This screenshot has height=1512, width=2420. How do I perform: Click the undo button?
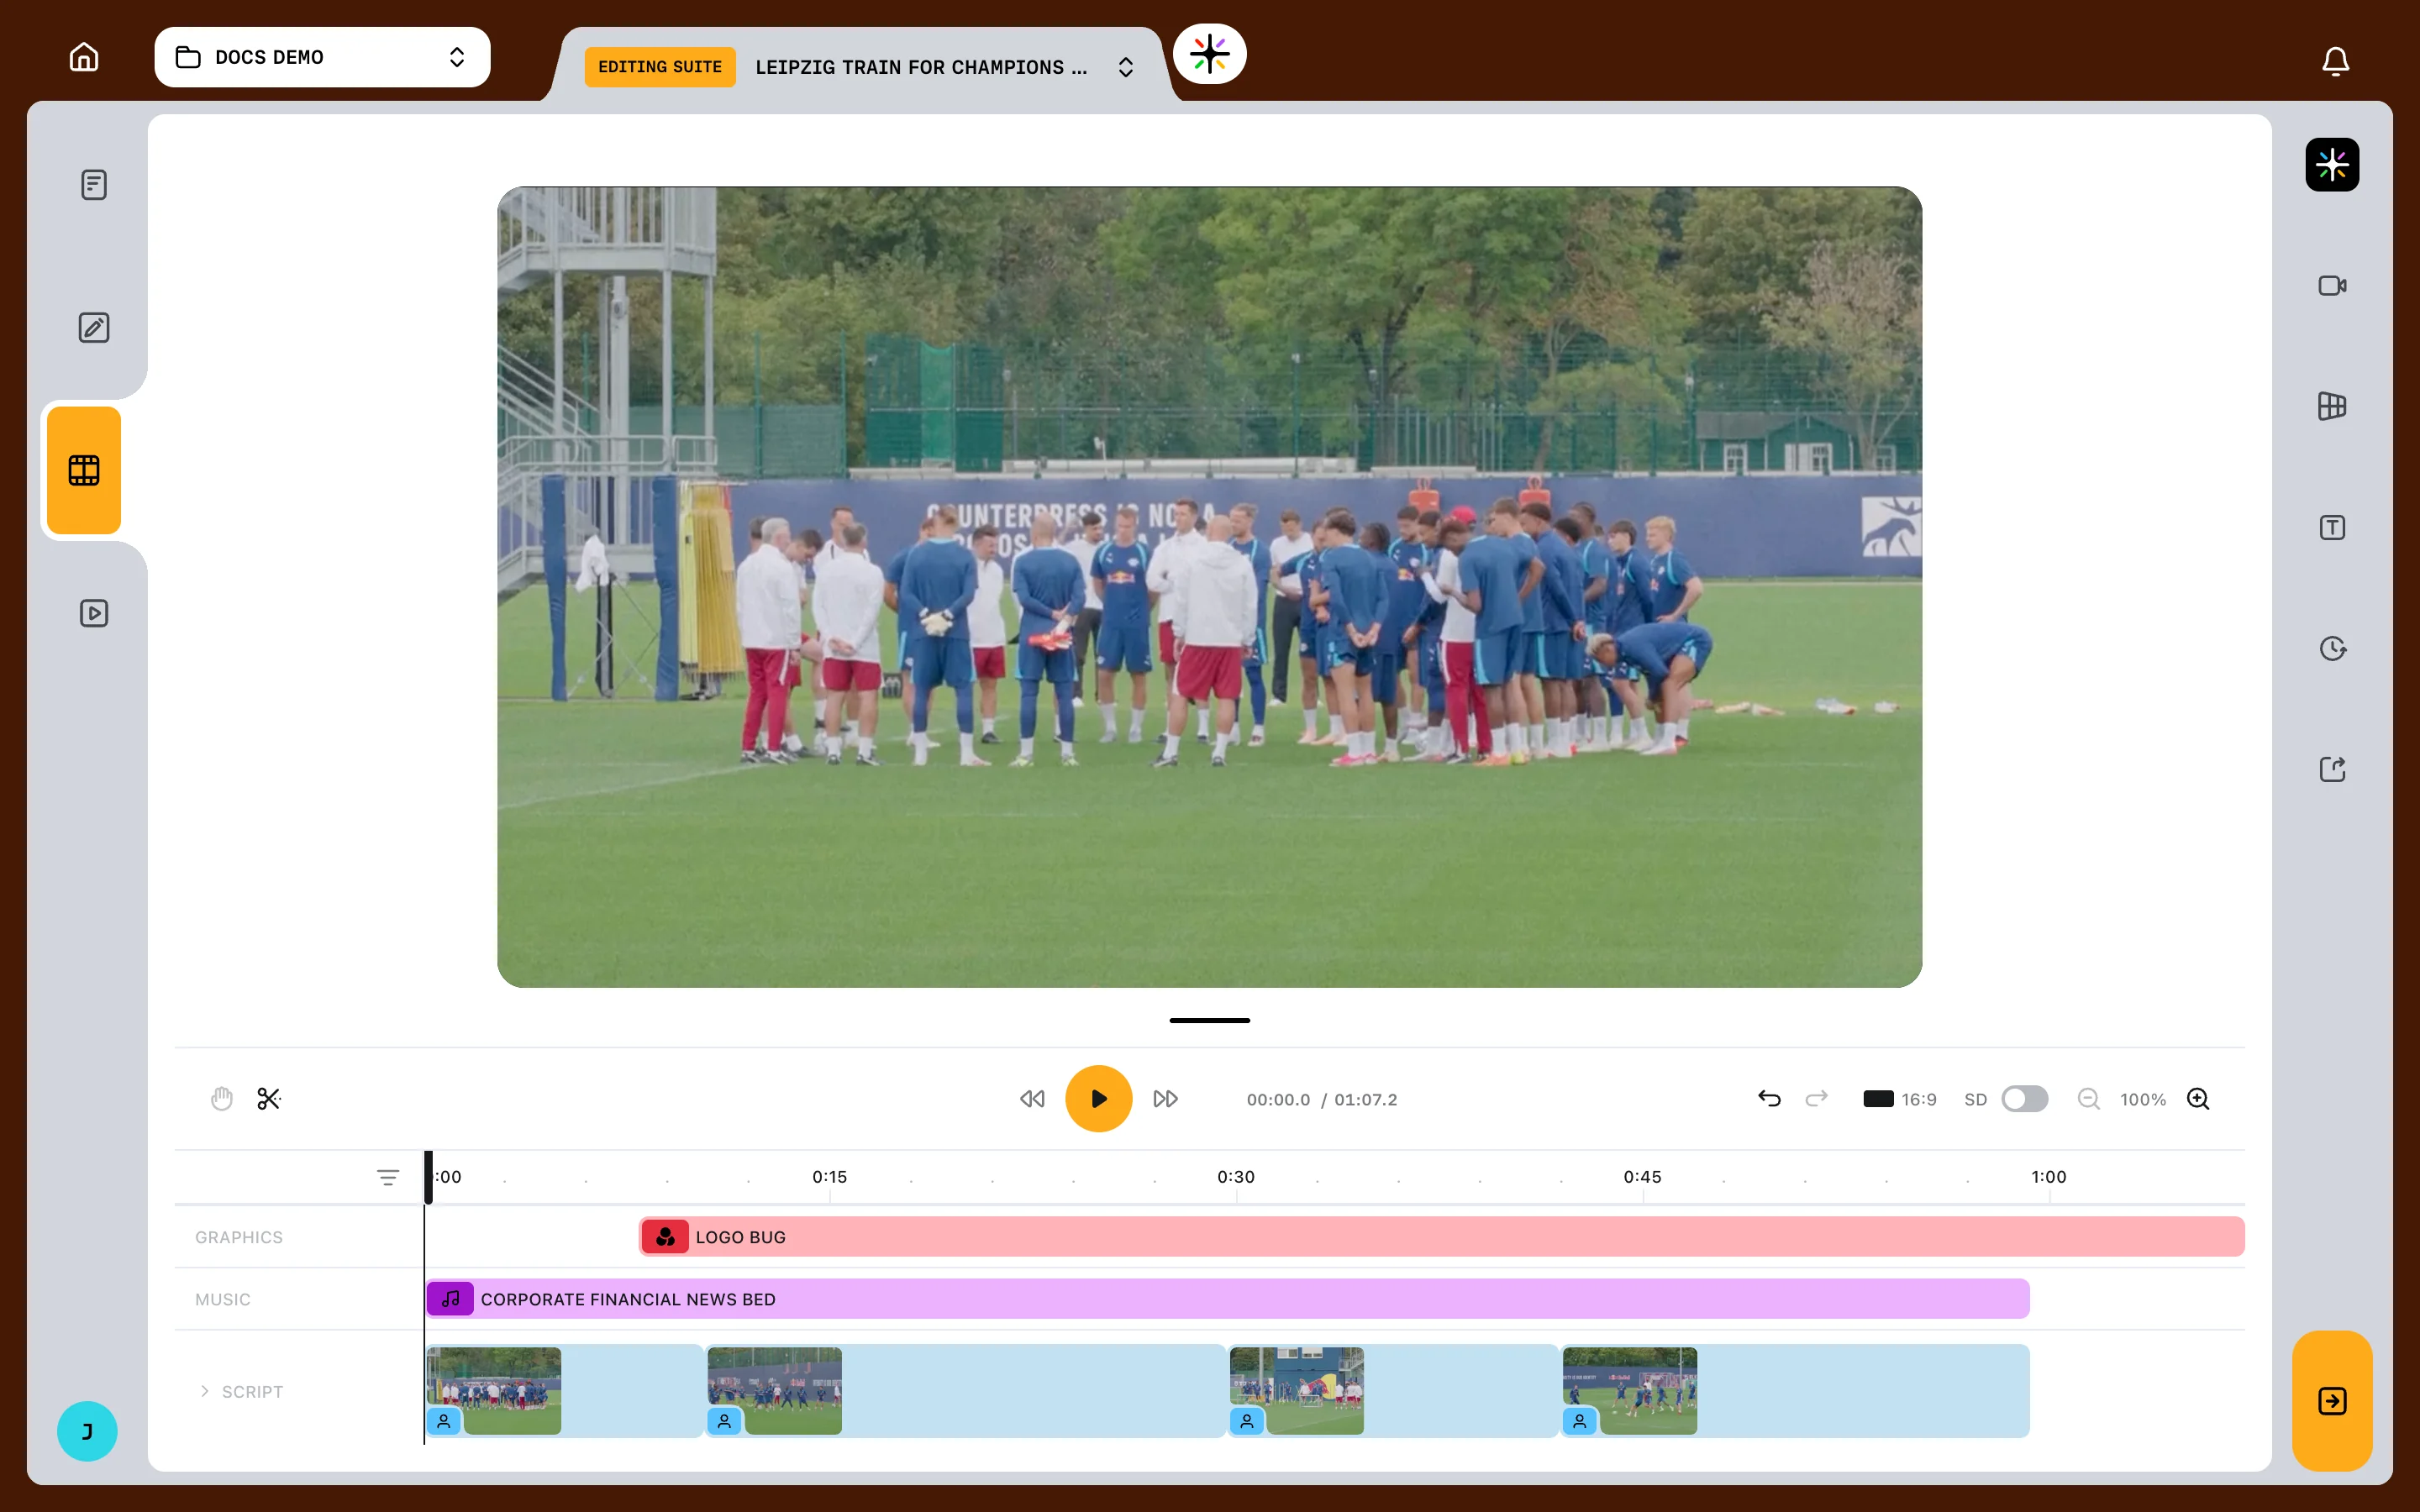(x=1769, y=1099)
